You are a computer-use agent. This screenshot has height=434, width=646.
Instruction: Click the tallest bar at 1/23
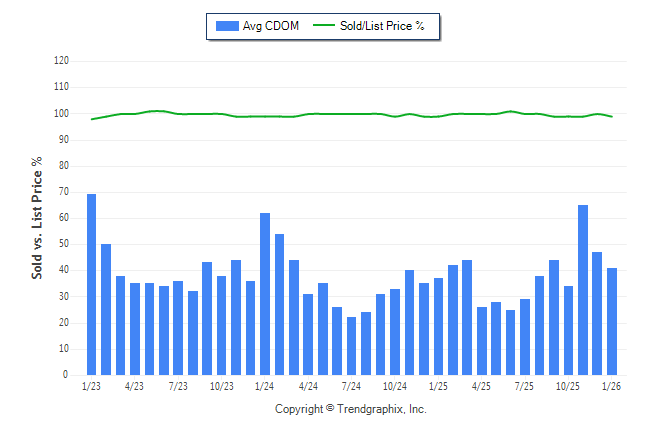pos(92,285)
